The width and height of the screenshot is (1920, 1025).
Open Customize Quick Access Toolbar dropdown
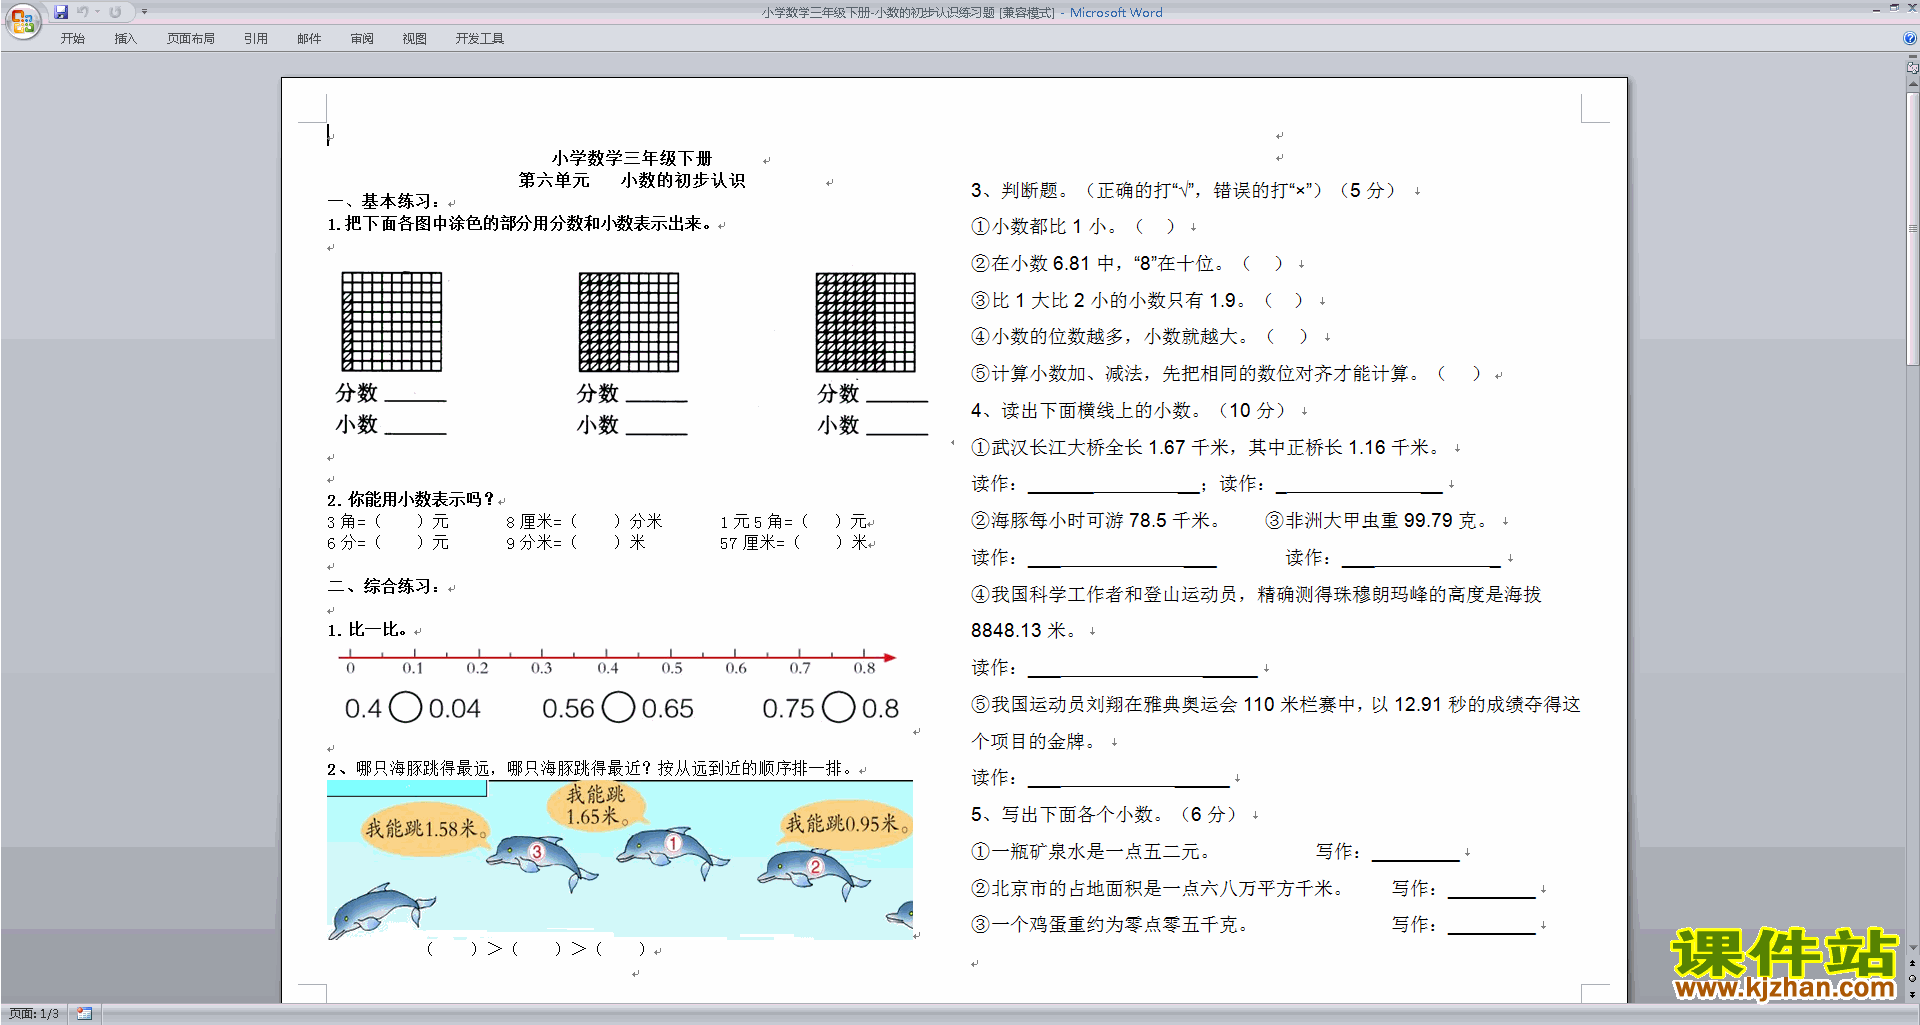[144, 12]
